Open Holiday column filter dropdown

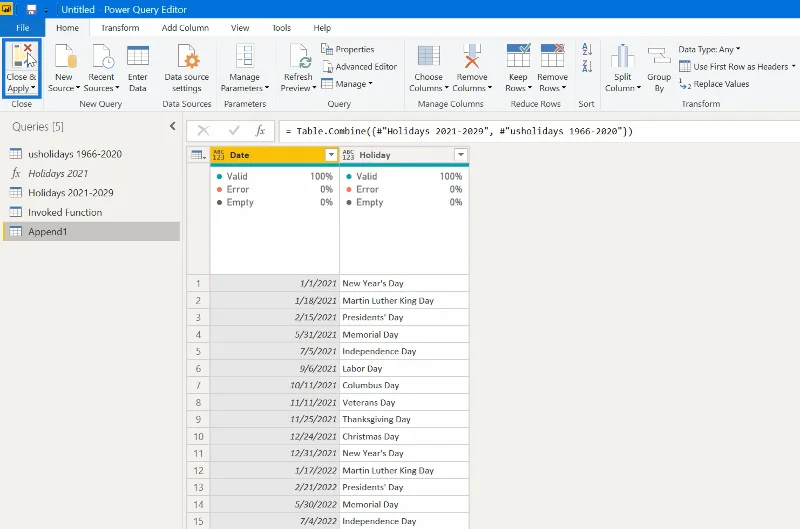click(461, 155)
